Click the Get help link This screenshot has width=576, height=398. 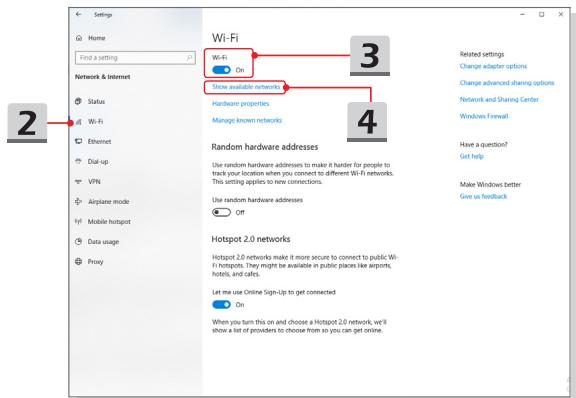point(472,156)
